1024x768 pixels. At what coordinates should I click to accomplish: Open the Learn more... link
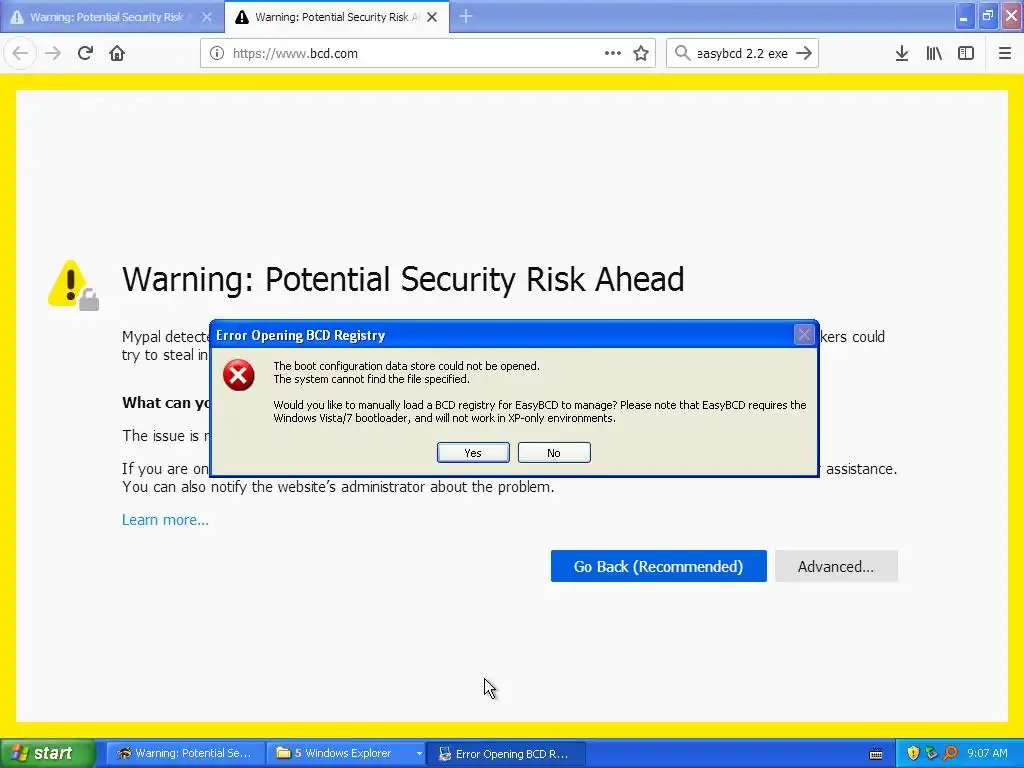click(x=165, y=520)
